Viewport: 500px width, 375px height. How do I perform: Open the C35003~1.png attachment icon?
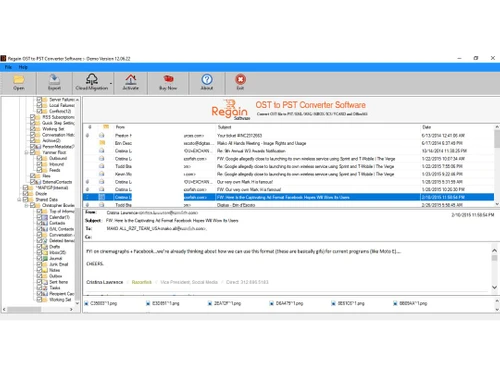(86, 303)
